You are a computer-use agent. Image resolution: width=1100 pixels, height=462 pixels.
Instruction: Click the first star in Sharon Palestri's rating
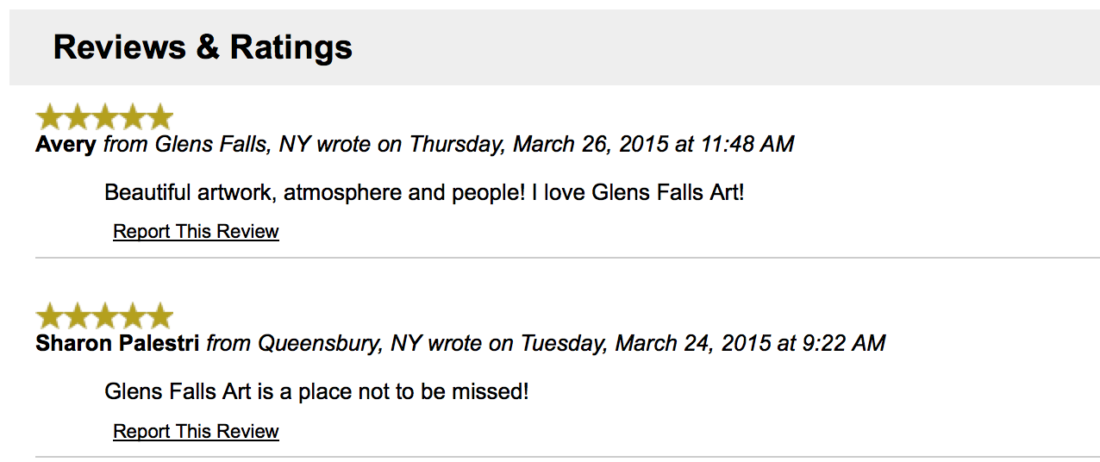coord(50,317)
